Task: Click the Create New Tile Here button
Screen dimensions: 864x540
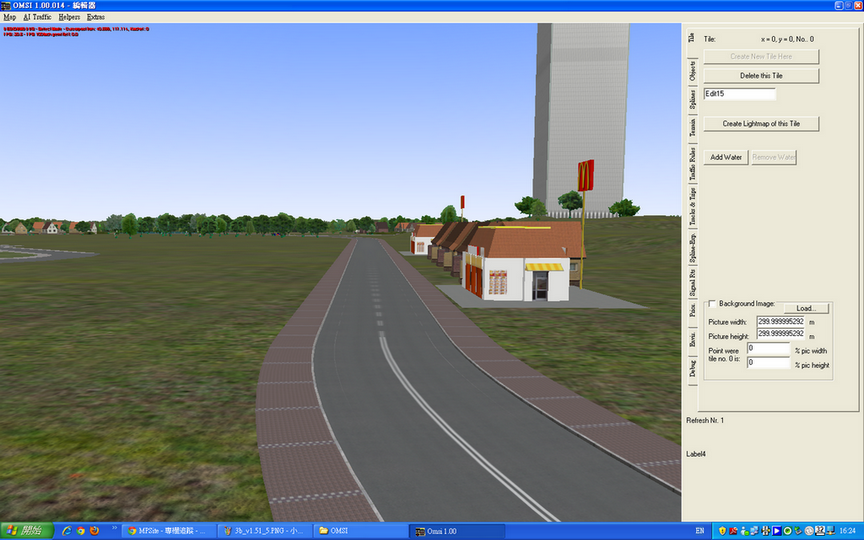Action: coord(761,56)
